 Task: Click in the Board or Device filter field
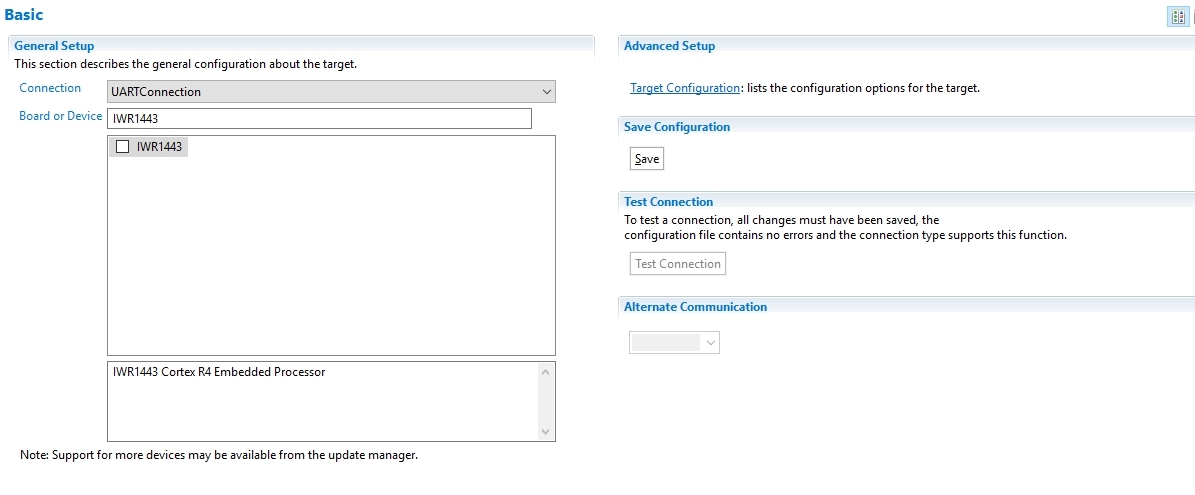pos(319,119)
